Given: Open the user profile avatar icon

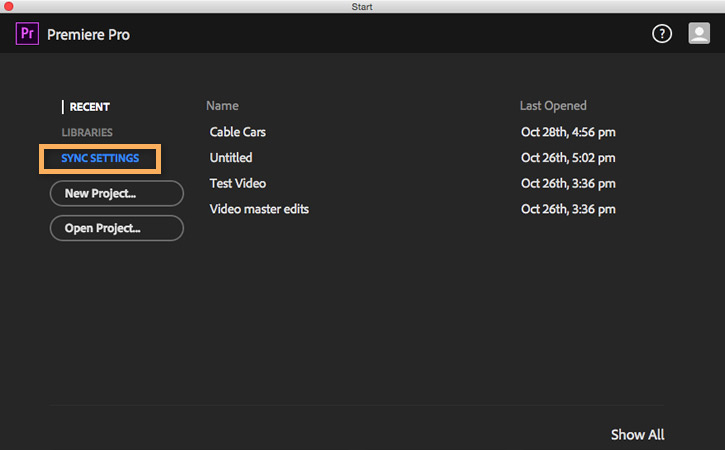Looking at the screenshot, I should tap(699, 34).
